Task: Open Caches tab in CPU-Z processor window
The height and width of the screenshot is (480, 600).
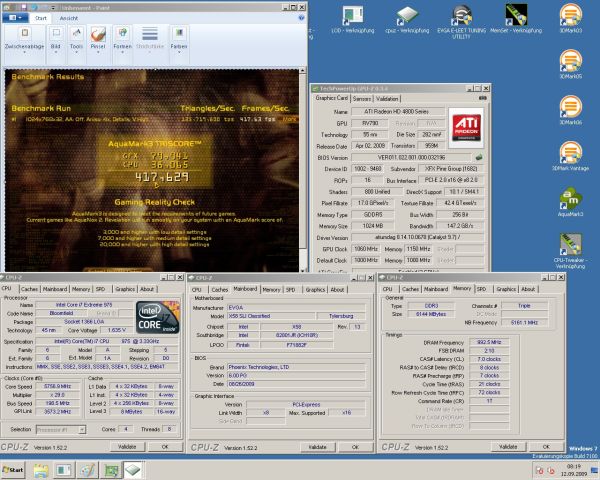Action: click(x=29, y=289)
